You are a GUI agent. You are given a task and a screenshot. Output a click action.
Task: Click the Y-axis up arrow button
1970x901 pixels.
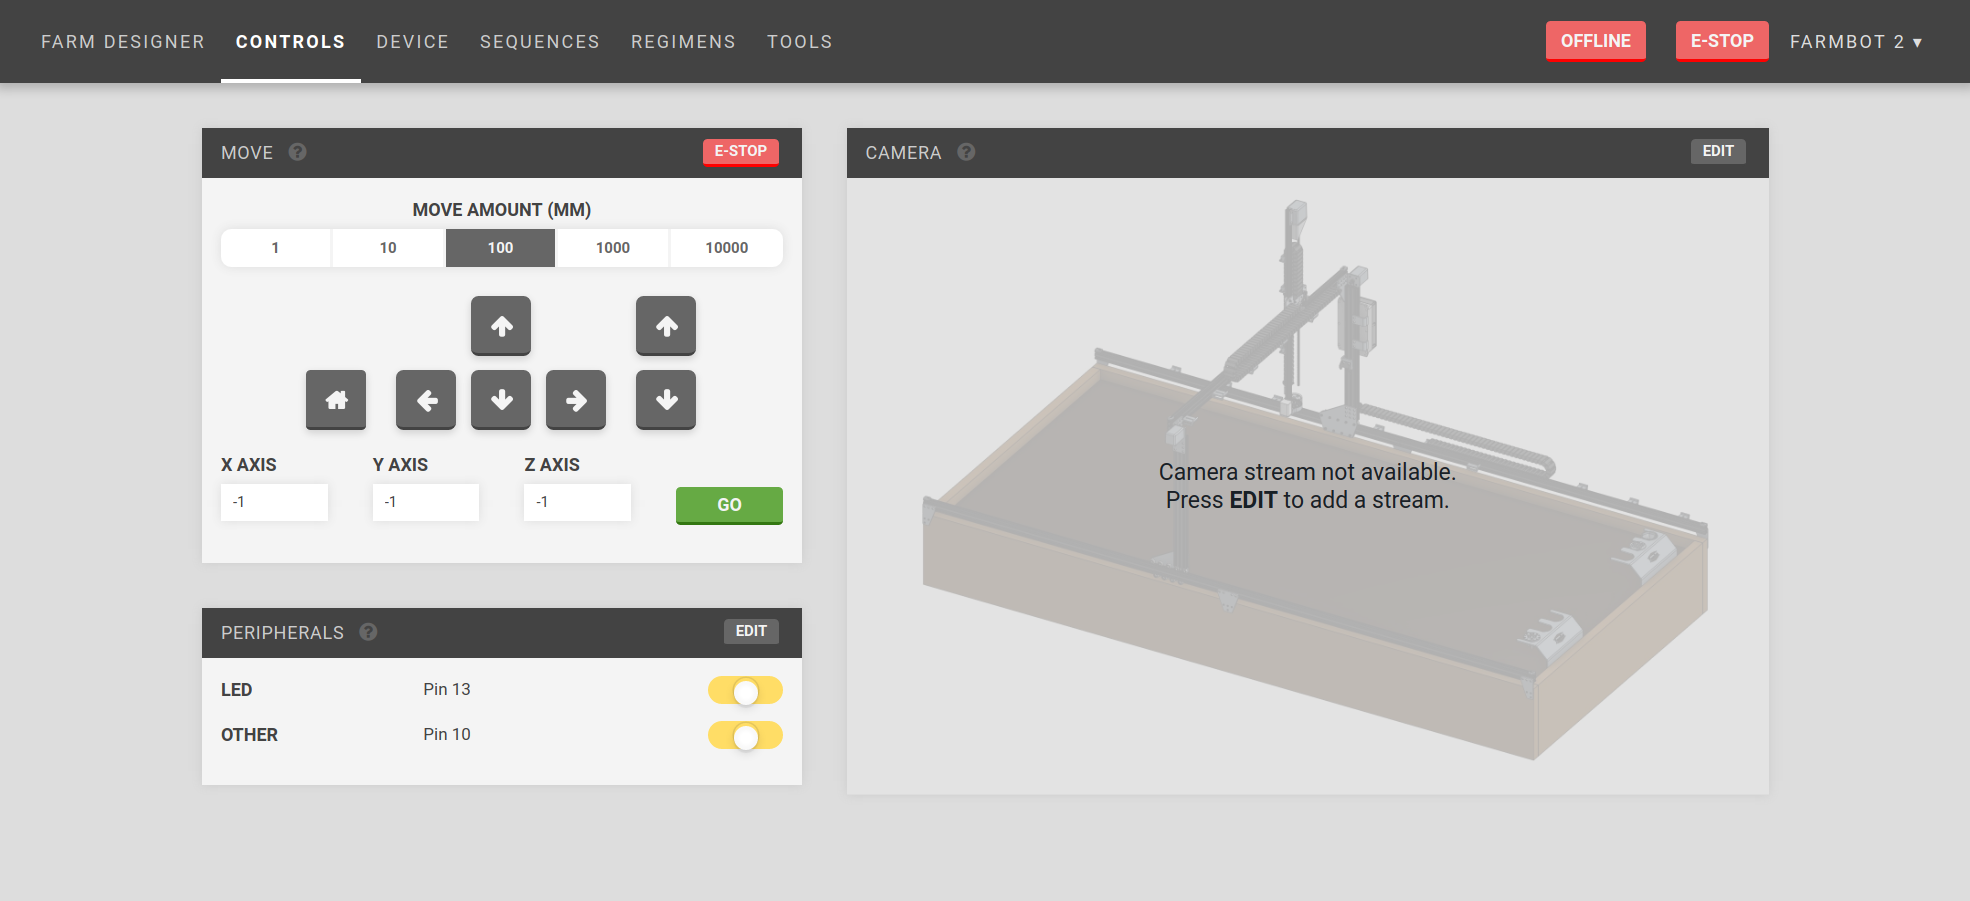pyautogui.click(x=501, y=326)
